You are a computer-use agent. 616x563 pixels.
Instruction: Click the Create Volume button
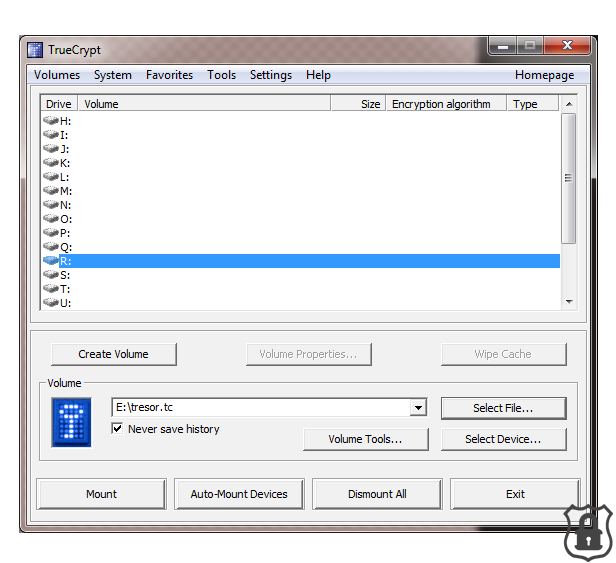(x=114, y=354)
